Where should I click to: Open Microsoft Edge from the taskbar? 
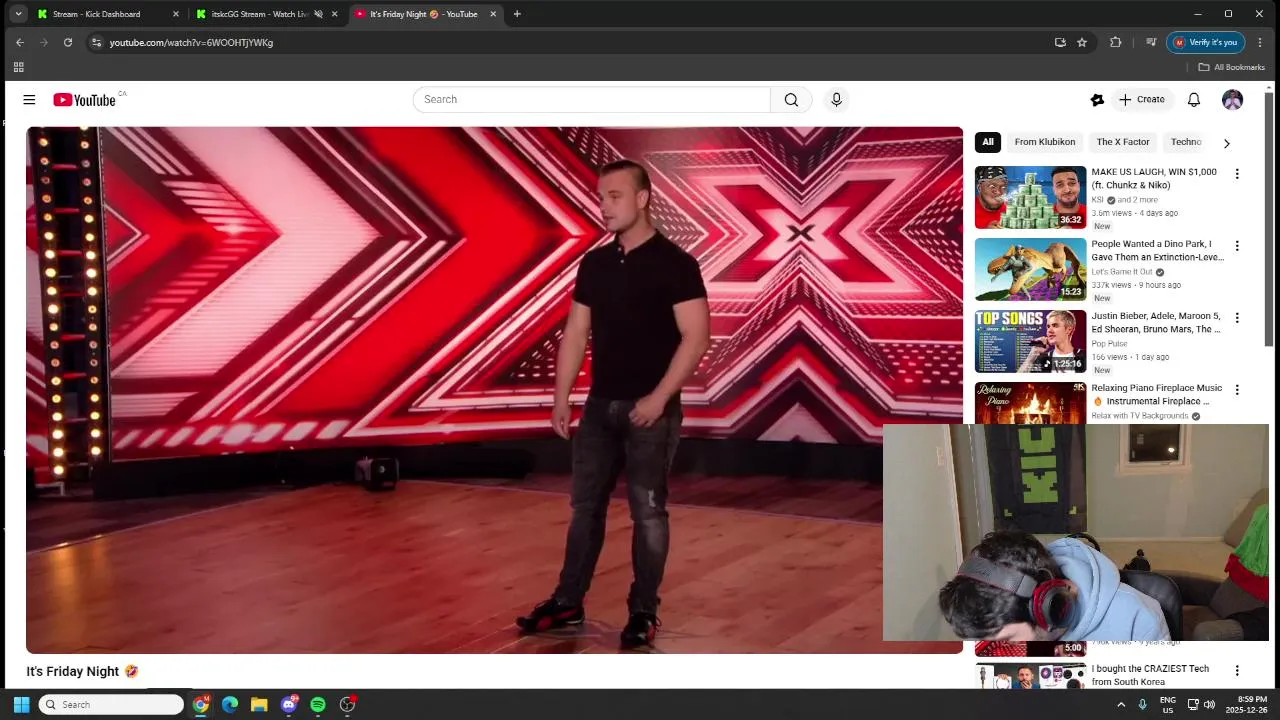(230, 705)
